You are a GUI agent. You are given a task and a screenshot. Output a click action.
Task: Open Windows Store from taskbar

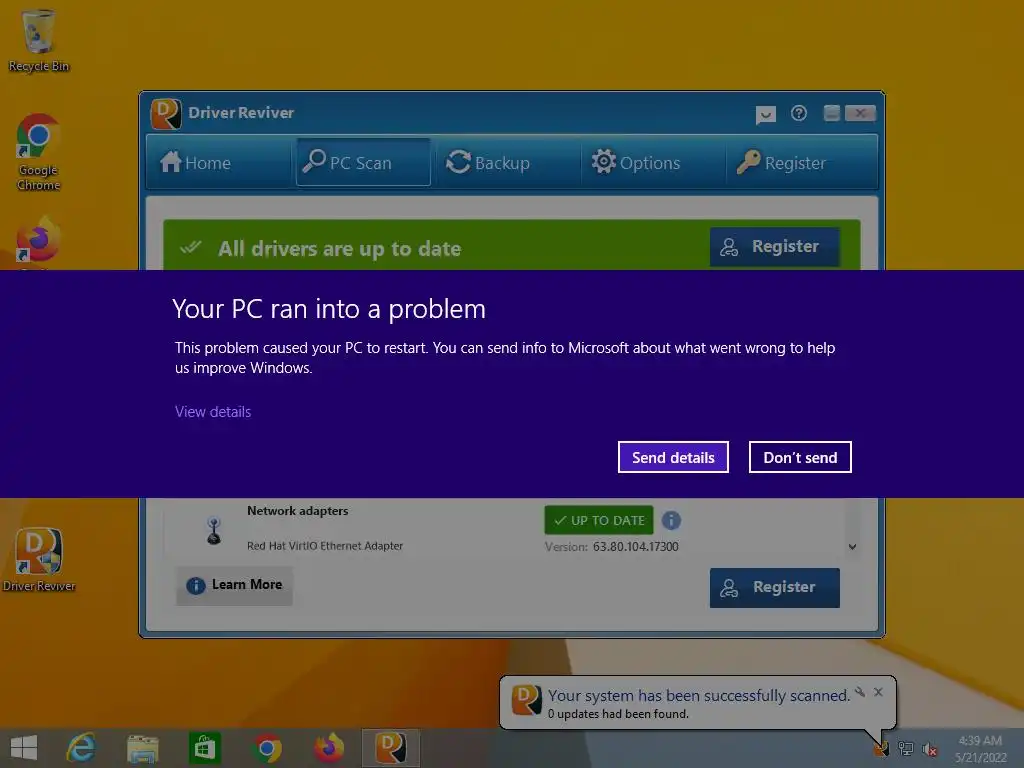point(204,748)
